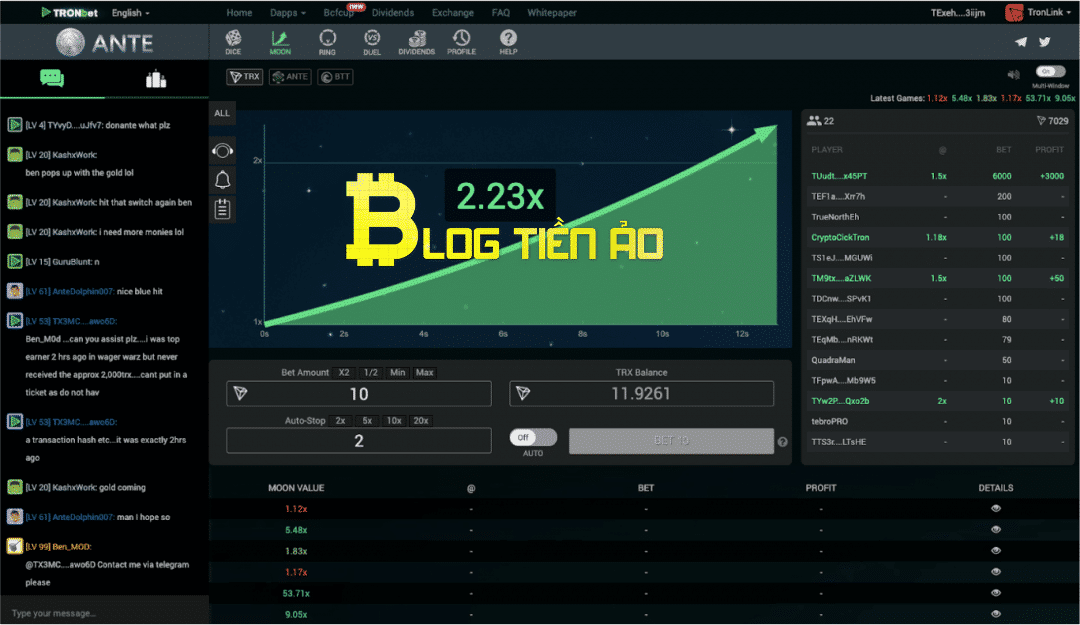Open the FAQ menu item

pyautogui.click(x=501, y=12)
